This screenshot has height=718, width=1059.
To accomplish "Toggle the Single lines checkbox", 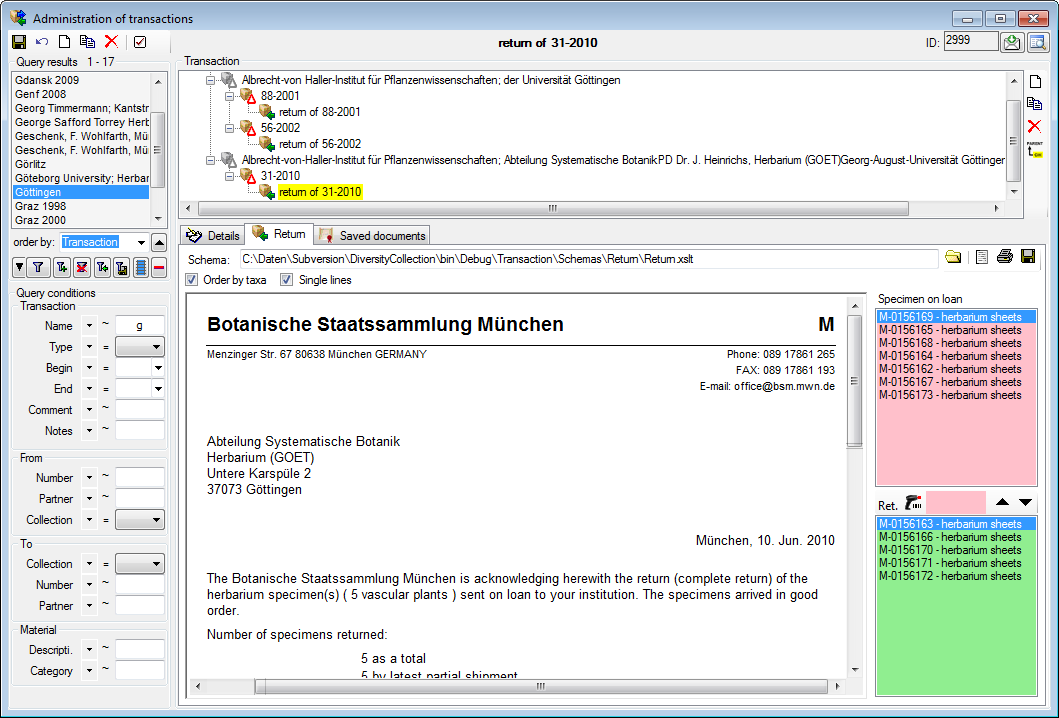I will [287, 280].
